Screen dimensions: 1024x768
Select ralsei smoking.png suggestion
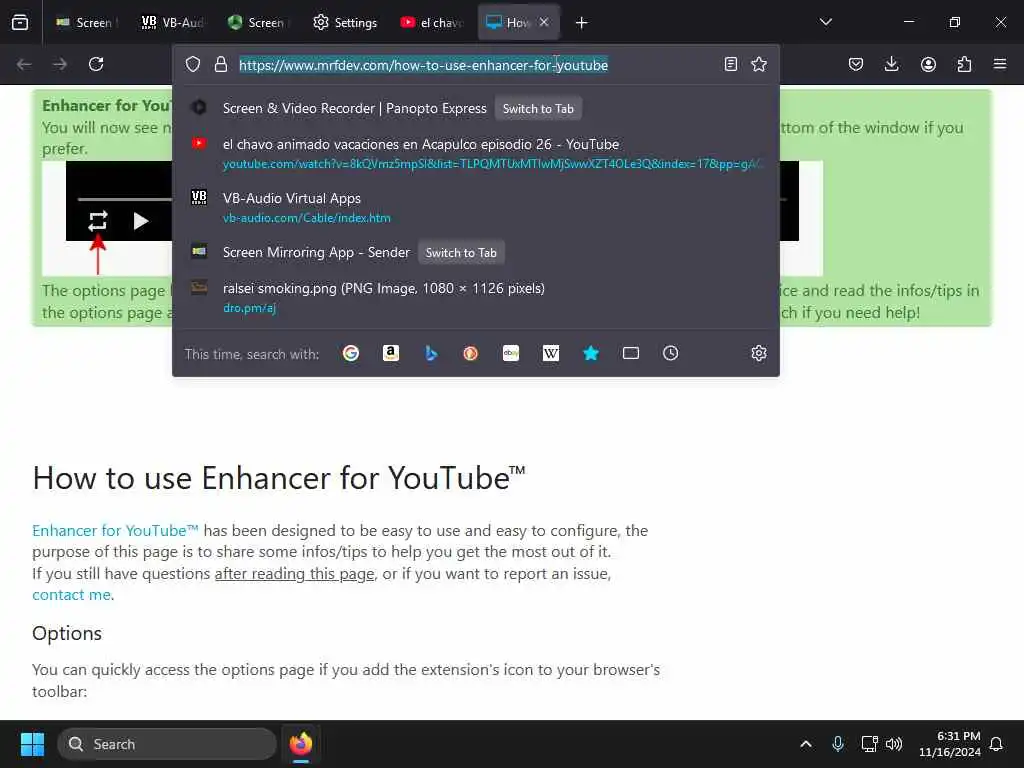pos(475,298)
